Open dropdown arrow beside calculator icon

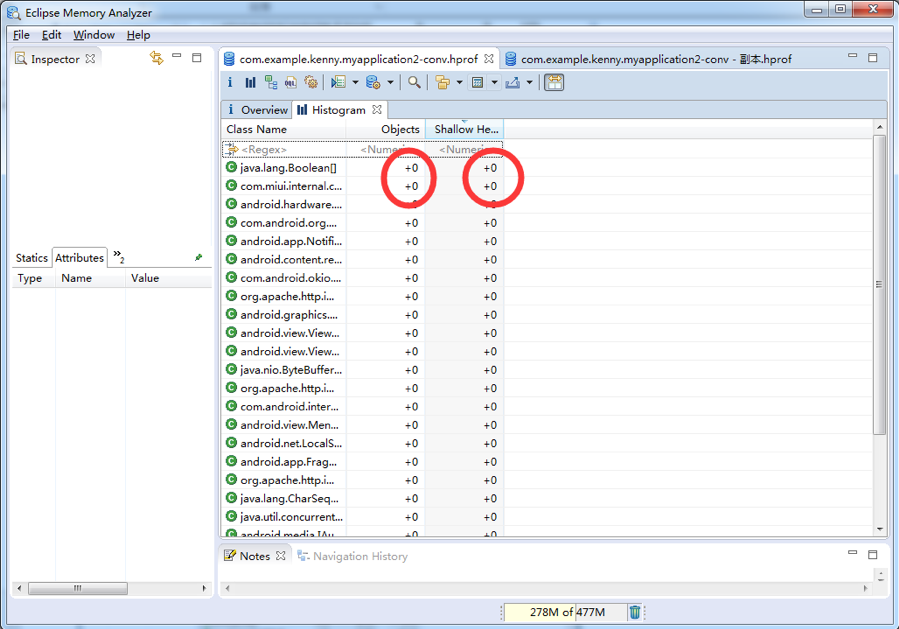494,83
